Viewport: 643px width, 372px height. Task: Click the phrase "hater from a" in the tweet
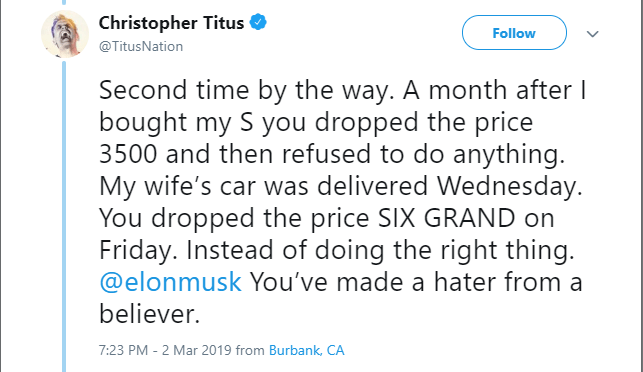[508, 282]
